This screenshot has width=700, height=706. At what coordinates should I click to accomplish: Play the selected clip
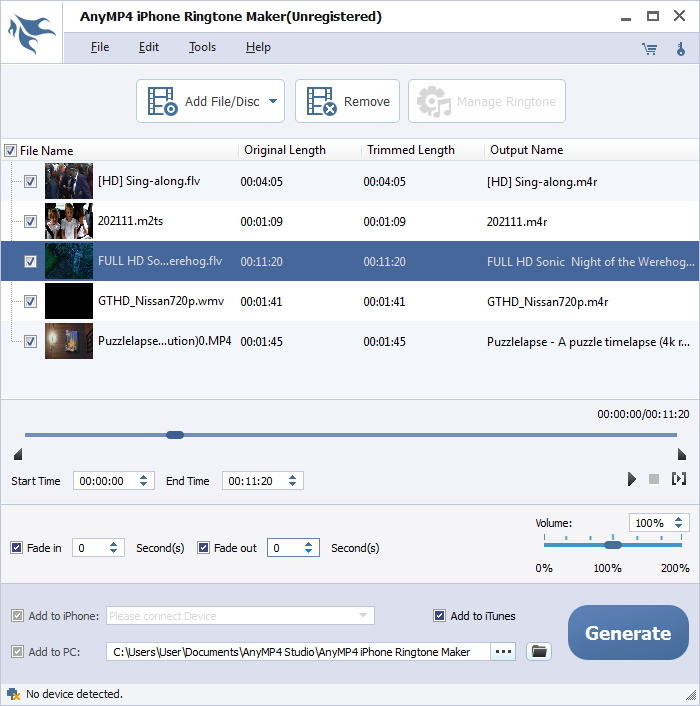coord(632,479)
